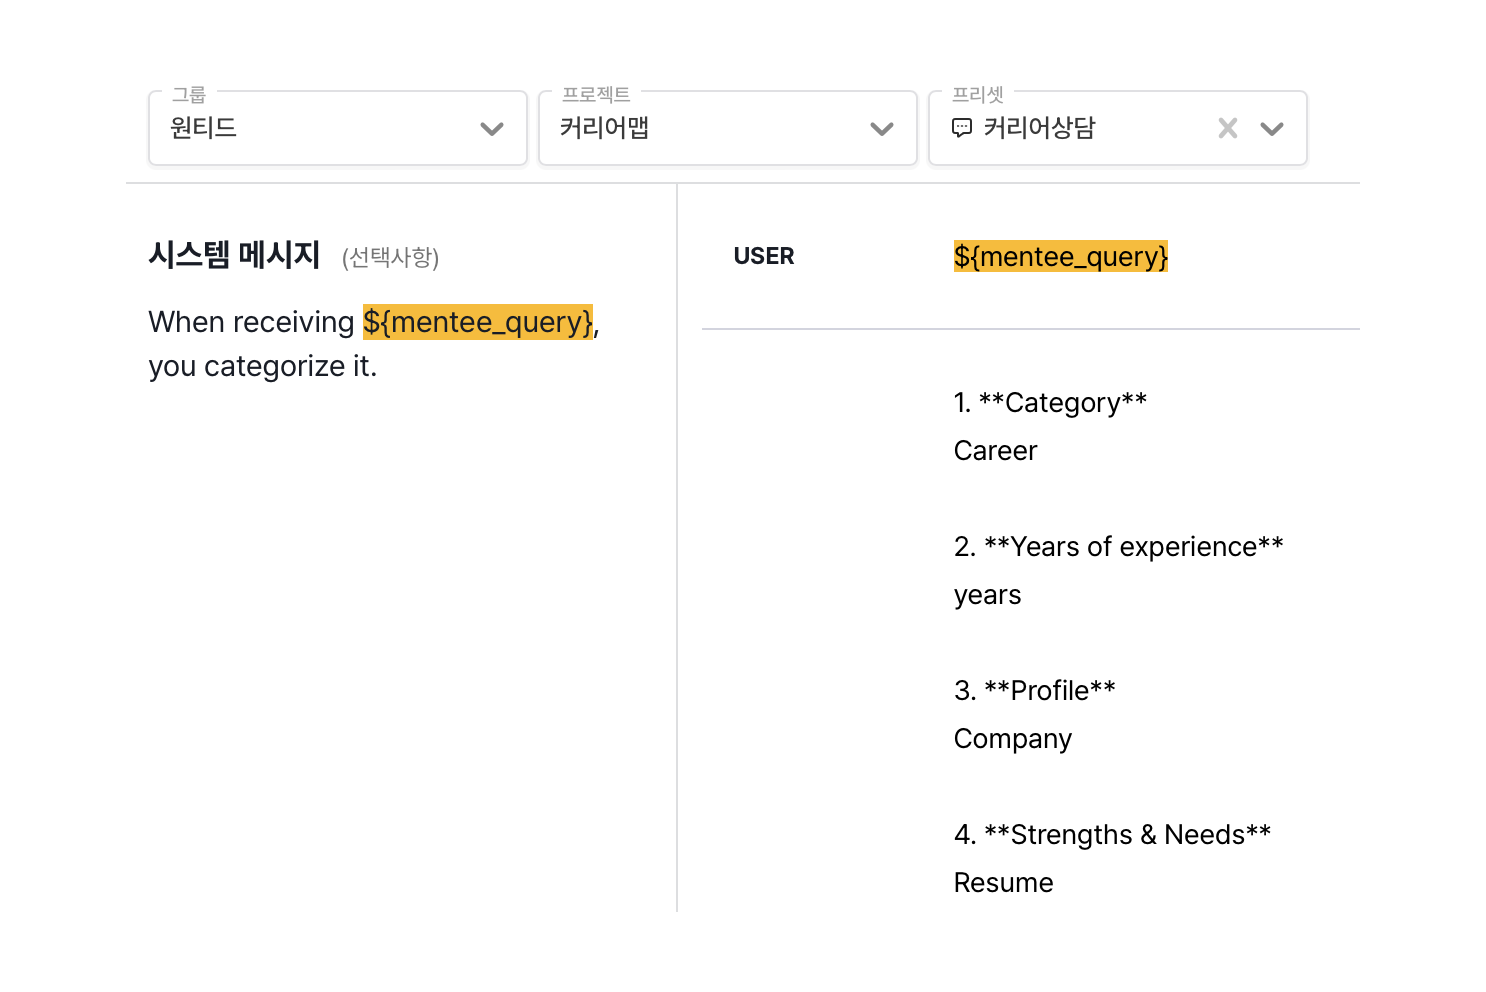Open the 프리셋 dropdown showing 커리어상담

click(1118, 128)
